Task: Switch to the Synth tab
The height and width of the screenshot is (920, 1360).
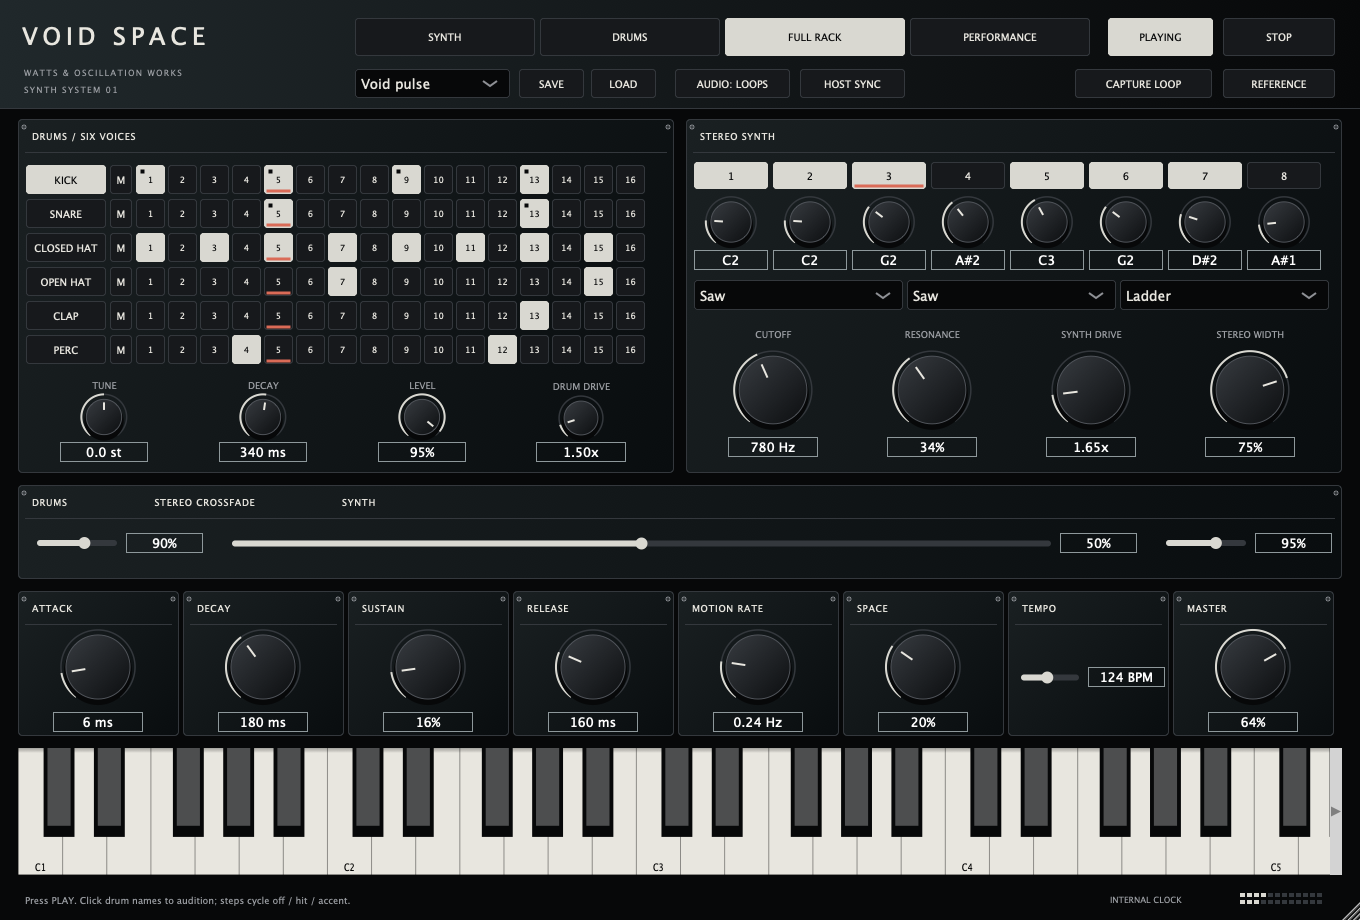Action: [445, 37]
